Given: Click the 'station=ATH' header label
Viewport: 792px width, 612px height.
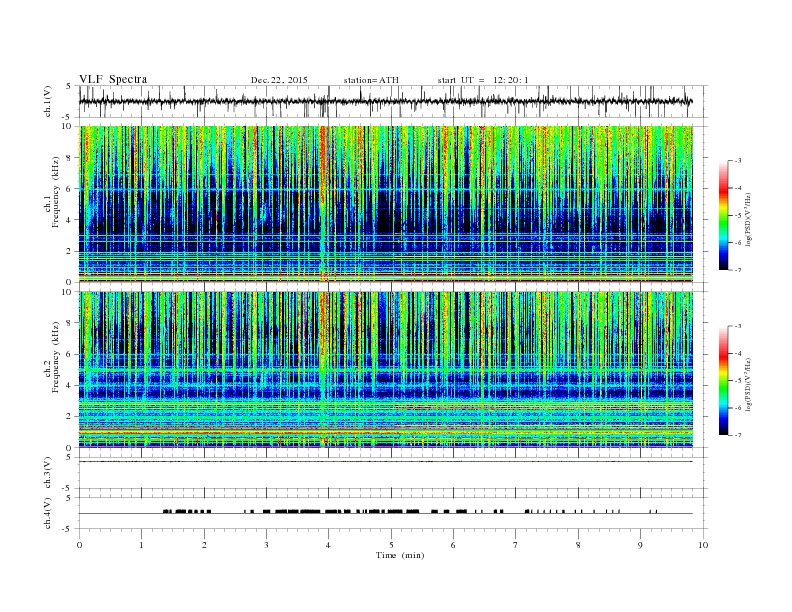Looking at the screenshot, I should (x=371, y=80).
